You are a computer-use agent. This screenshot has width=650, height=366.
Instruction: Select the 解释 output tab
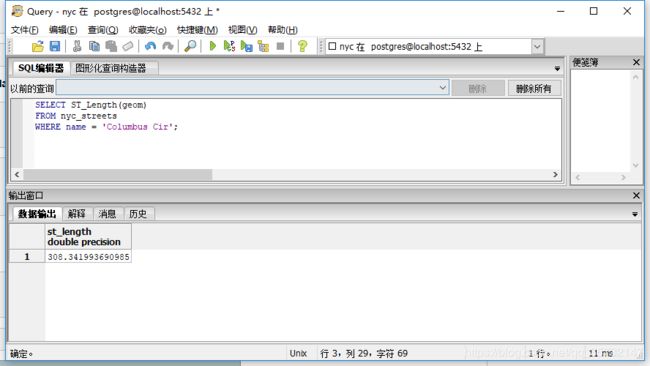77,214
